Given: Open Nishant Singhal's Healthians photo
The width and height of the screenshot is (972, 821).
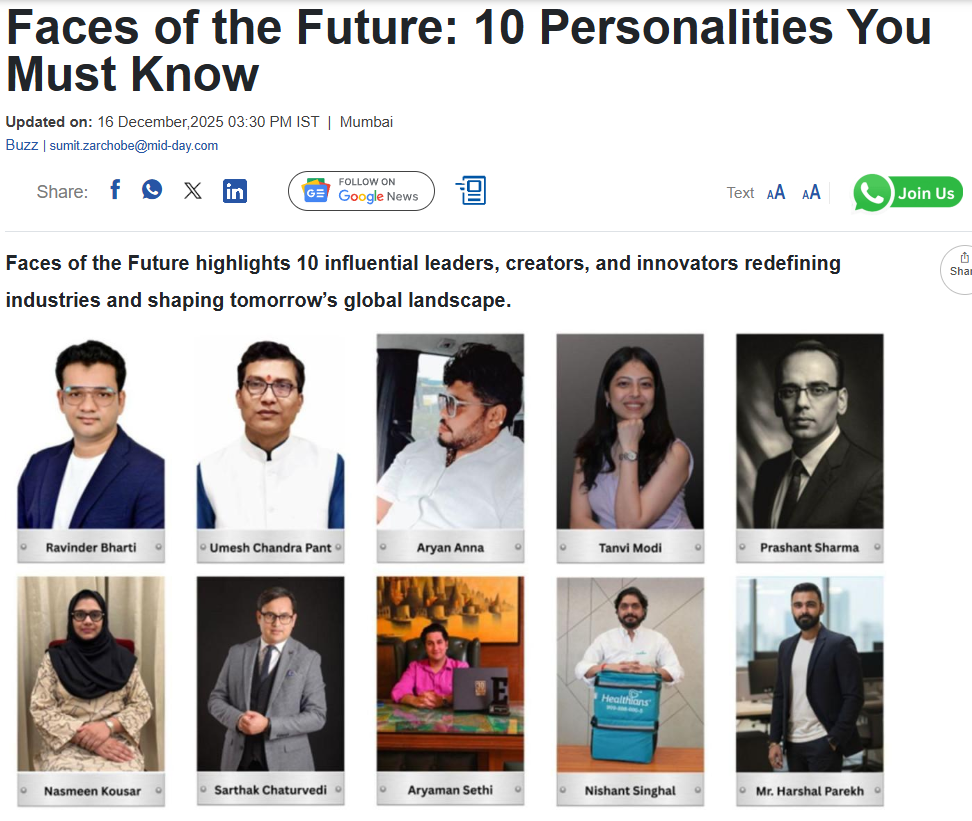Looking at the screenshot, I should (x=630, y=673).
